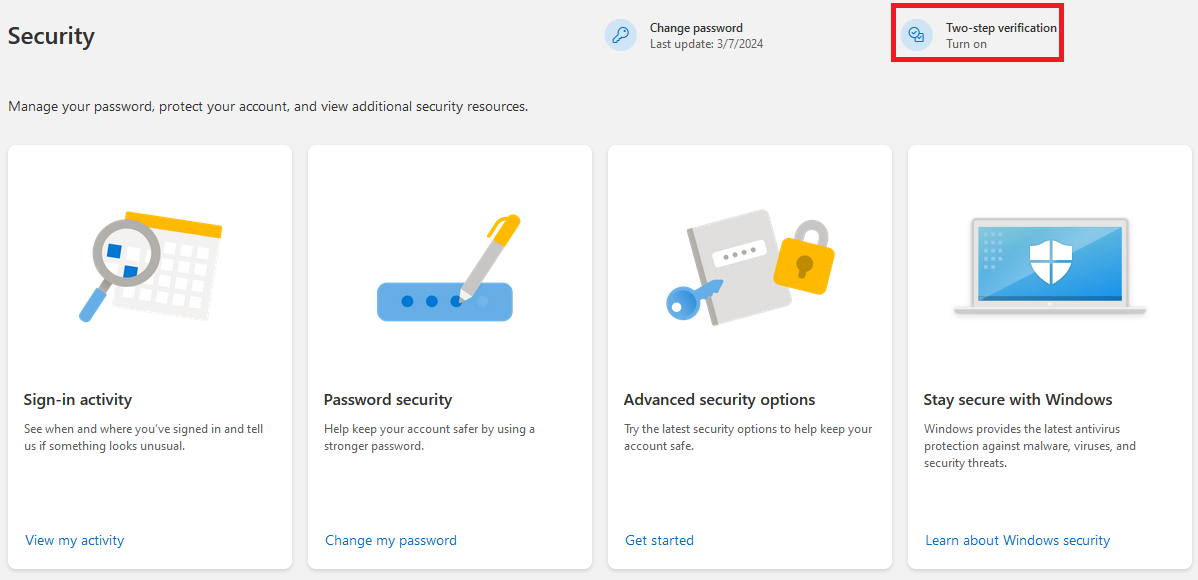Click the Two-step verification shield icon
This screenshot has height=580, width=1198.
(916, 36)
